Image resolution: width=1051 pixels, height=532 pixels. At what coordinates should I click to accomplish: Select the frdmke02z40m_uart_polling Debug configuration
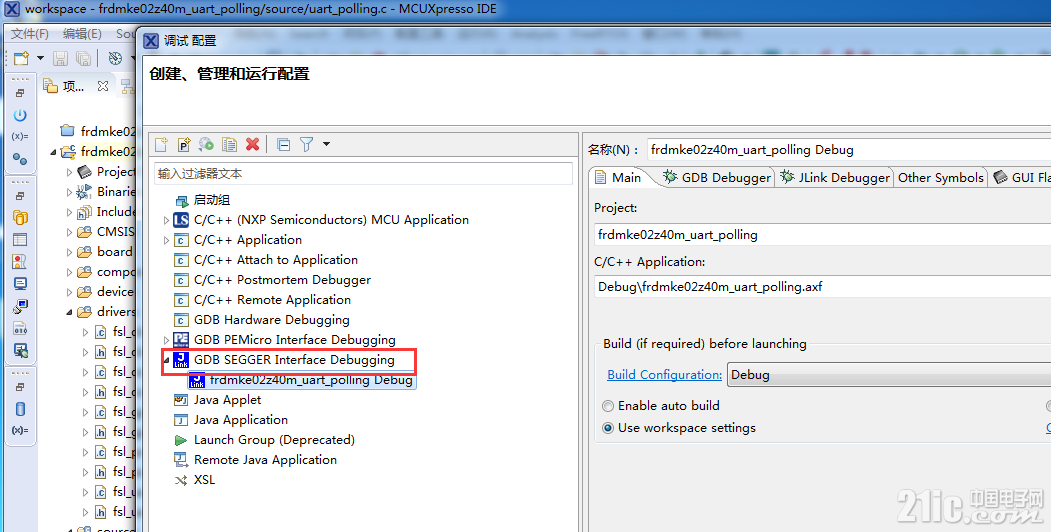[311, 380]
